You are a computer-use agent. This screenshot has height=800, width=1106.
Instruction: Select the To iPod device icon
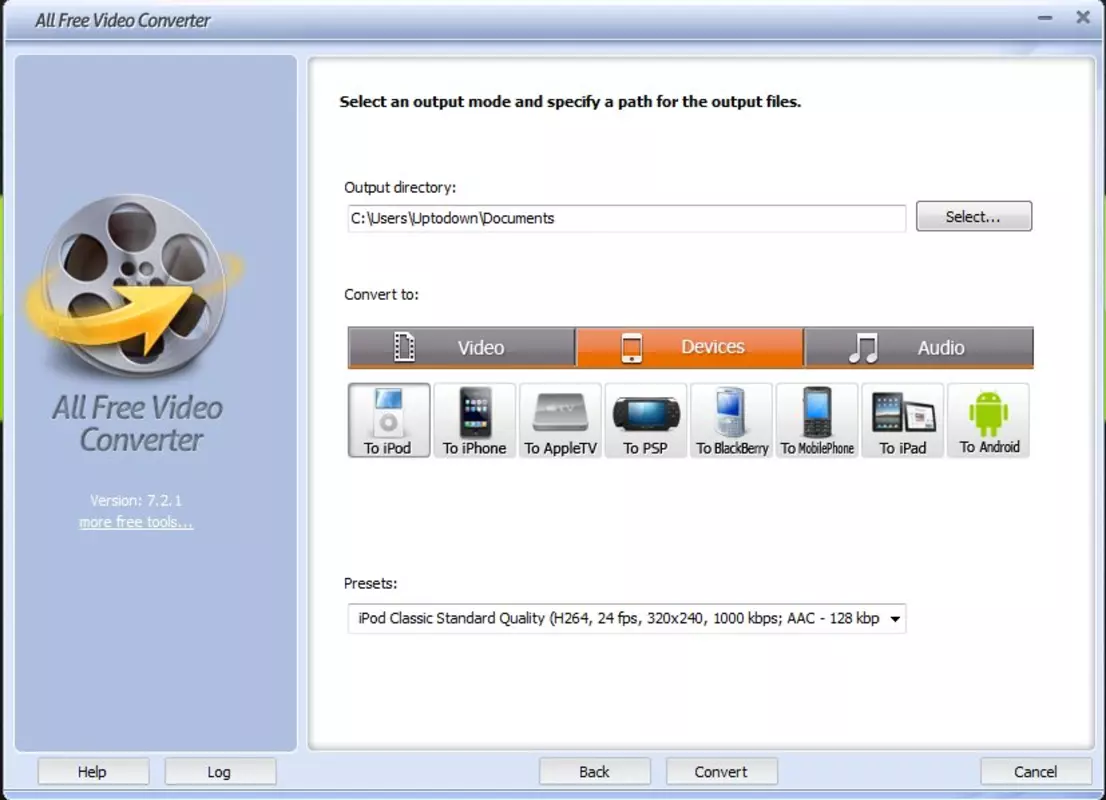(x=389, y=420)
